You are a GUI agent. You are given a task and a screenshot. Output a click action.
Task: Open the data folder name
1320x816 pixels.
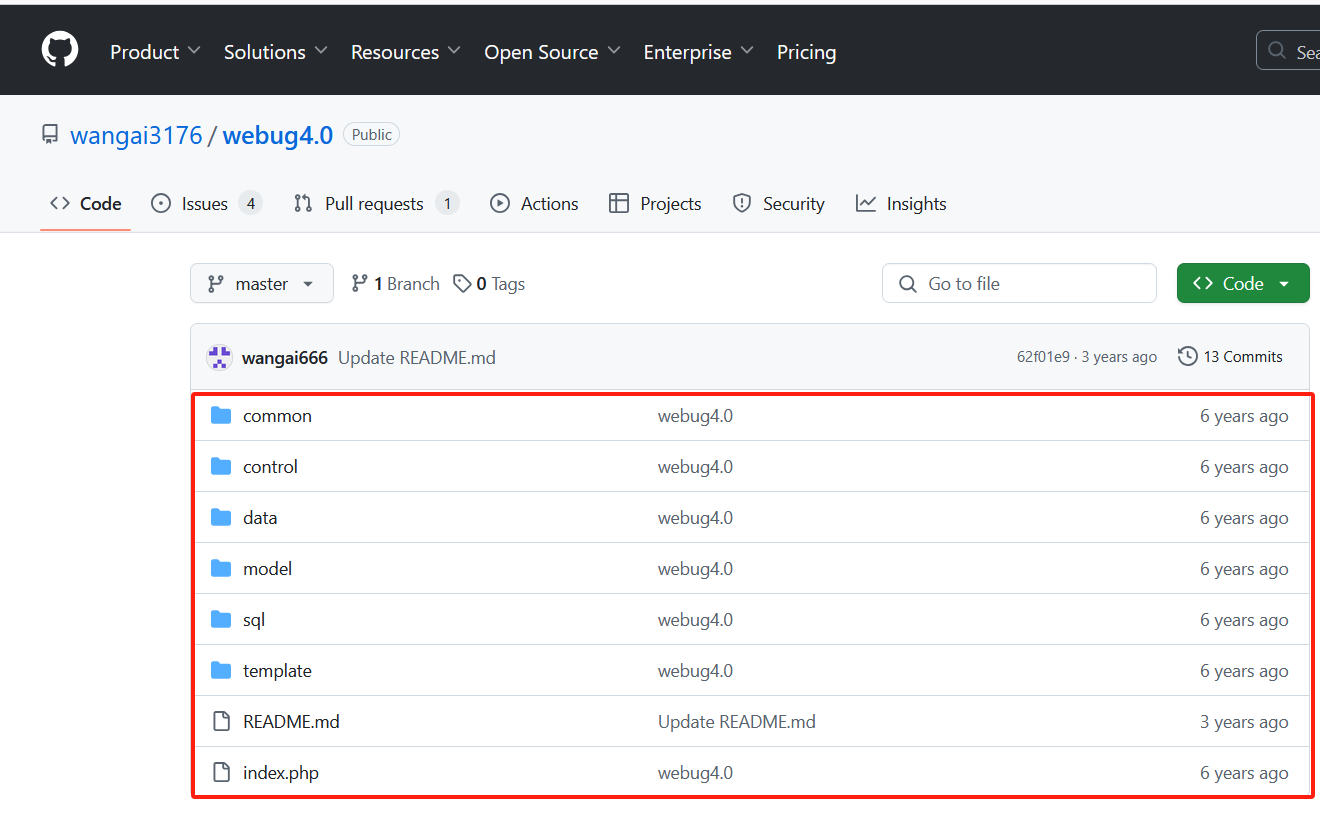260,517
